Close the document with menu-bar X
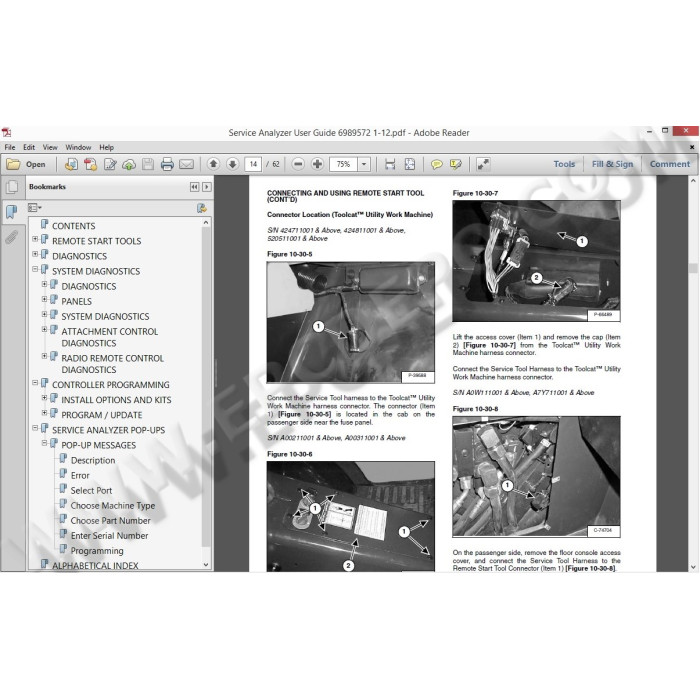The height and width of the screenshot is (700, 700). coord(692,147)
